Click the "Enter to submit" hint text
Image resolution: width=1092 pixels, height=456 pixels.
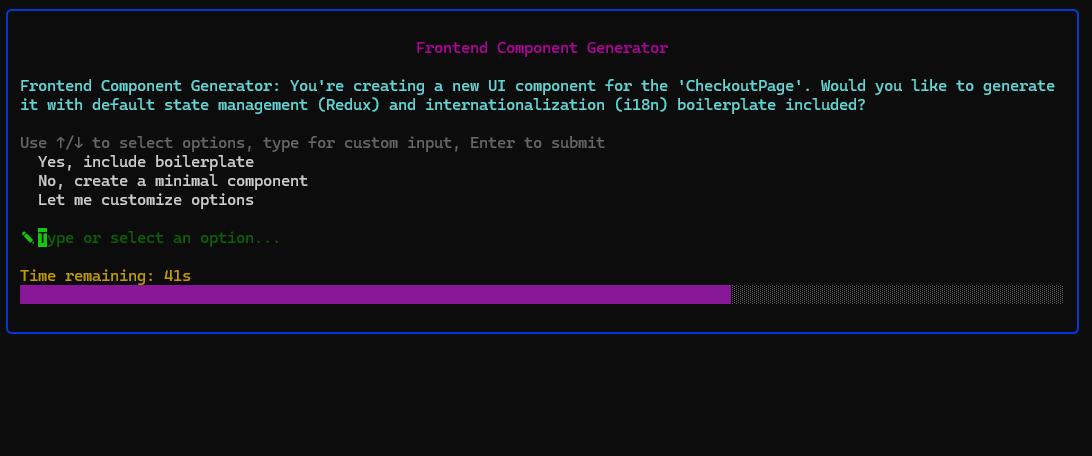(x=537, y=143)
